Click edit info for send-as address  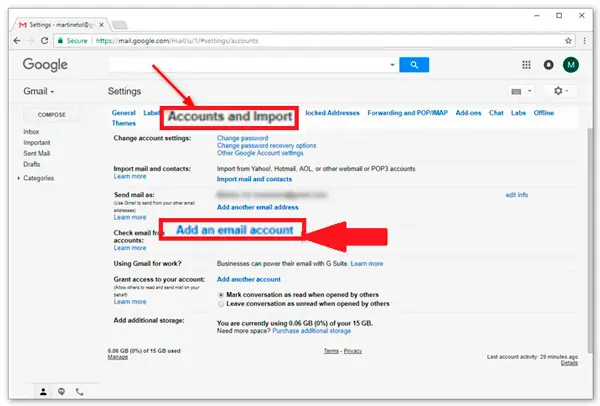(517, 195)
